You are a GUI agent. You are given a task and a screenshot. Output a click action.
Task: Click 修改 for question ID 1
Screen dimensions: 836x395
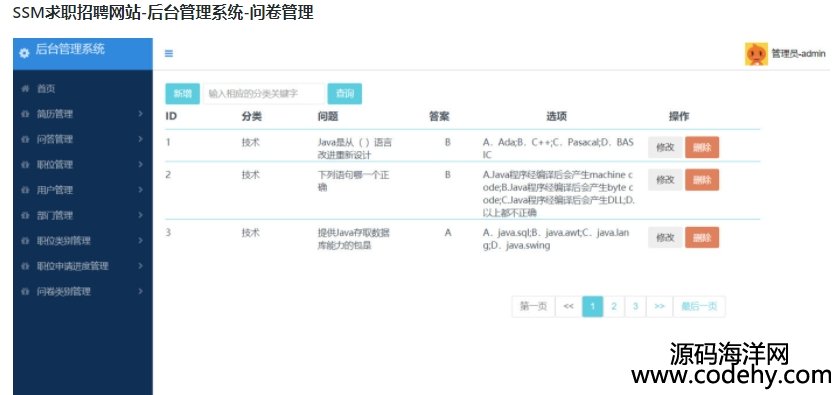coord(665,148)
